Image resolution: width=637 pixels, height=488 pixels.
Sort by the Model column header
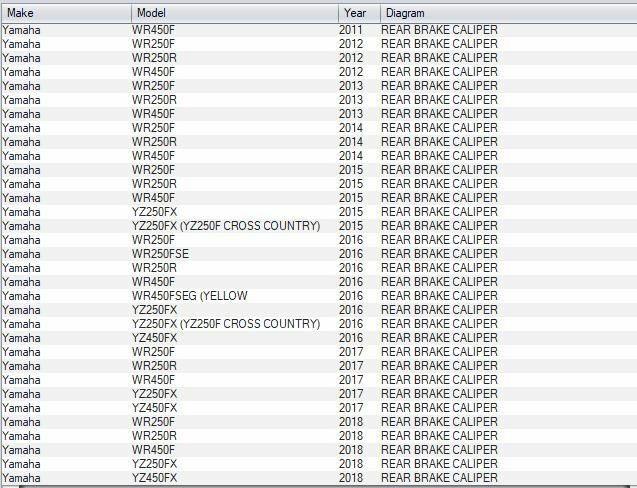click(x=235, y=13)
